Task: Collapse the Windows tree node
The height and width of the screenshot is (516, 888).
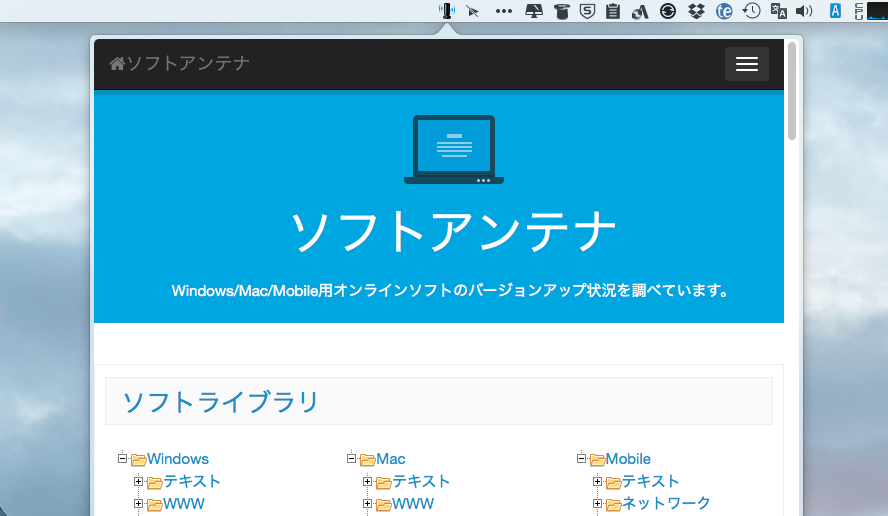Action: pyautogui.click(x=123, y=459)
